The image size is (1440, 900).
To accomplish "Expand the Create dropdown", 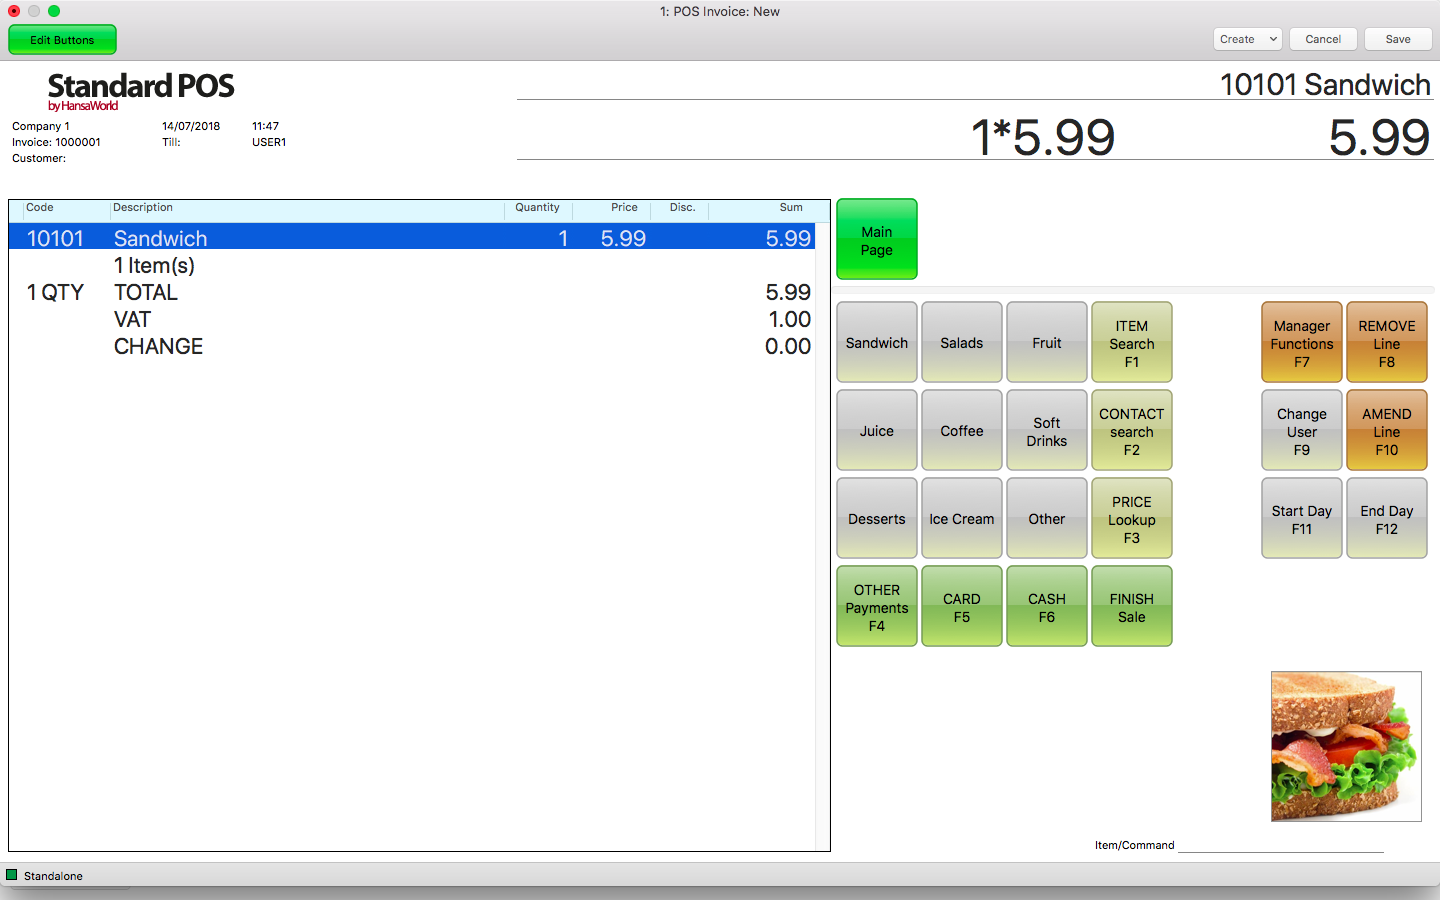I will click(1248, 39).
